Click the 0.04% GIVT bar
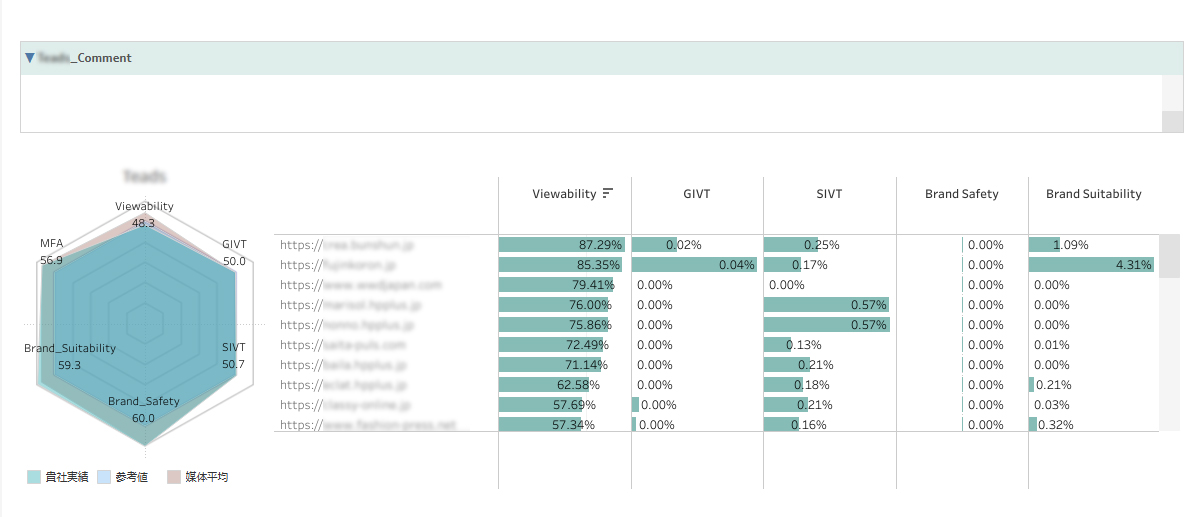Image resolution: width=1201 pixels, height=517 pixels. (694, 265)
